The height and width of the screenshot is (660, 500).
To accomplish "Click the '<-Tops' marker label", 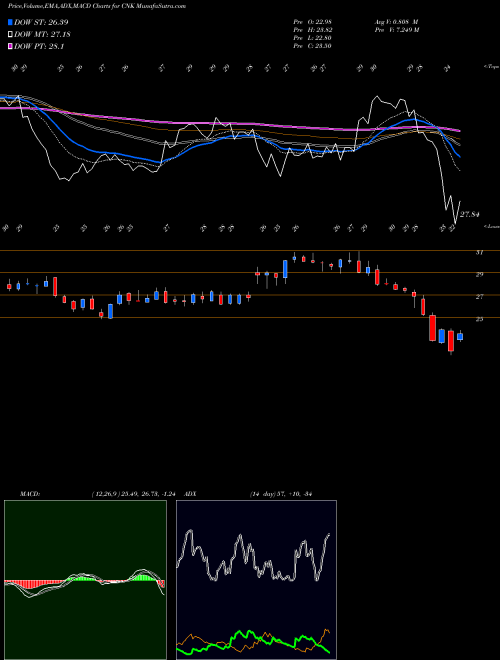I will click(492, 67).
